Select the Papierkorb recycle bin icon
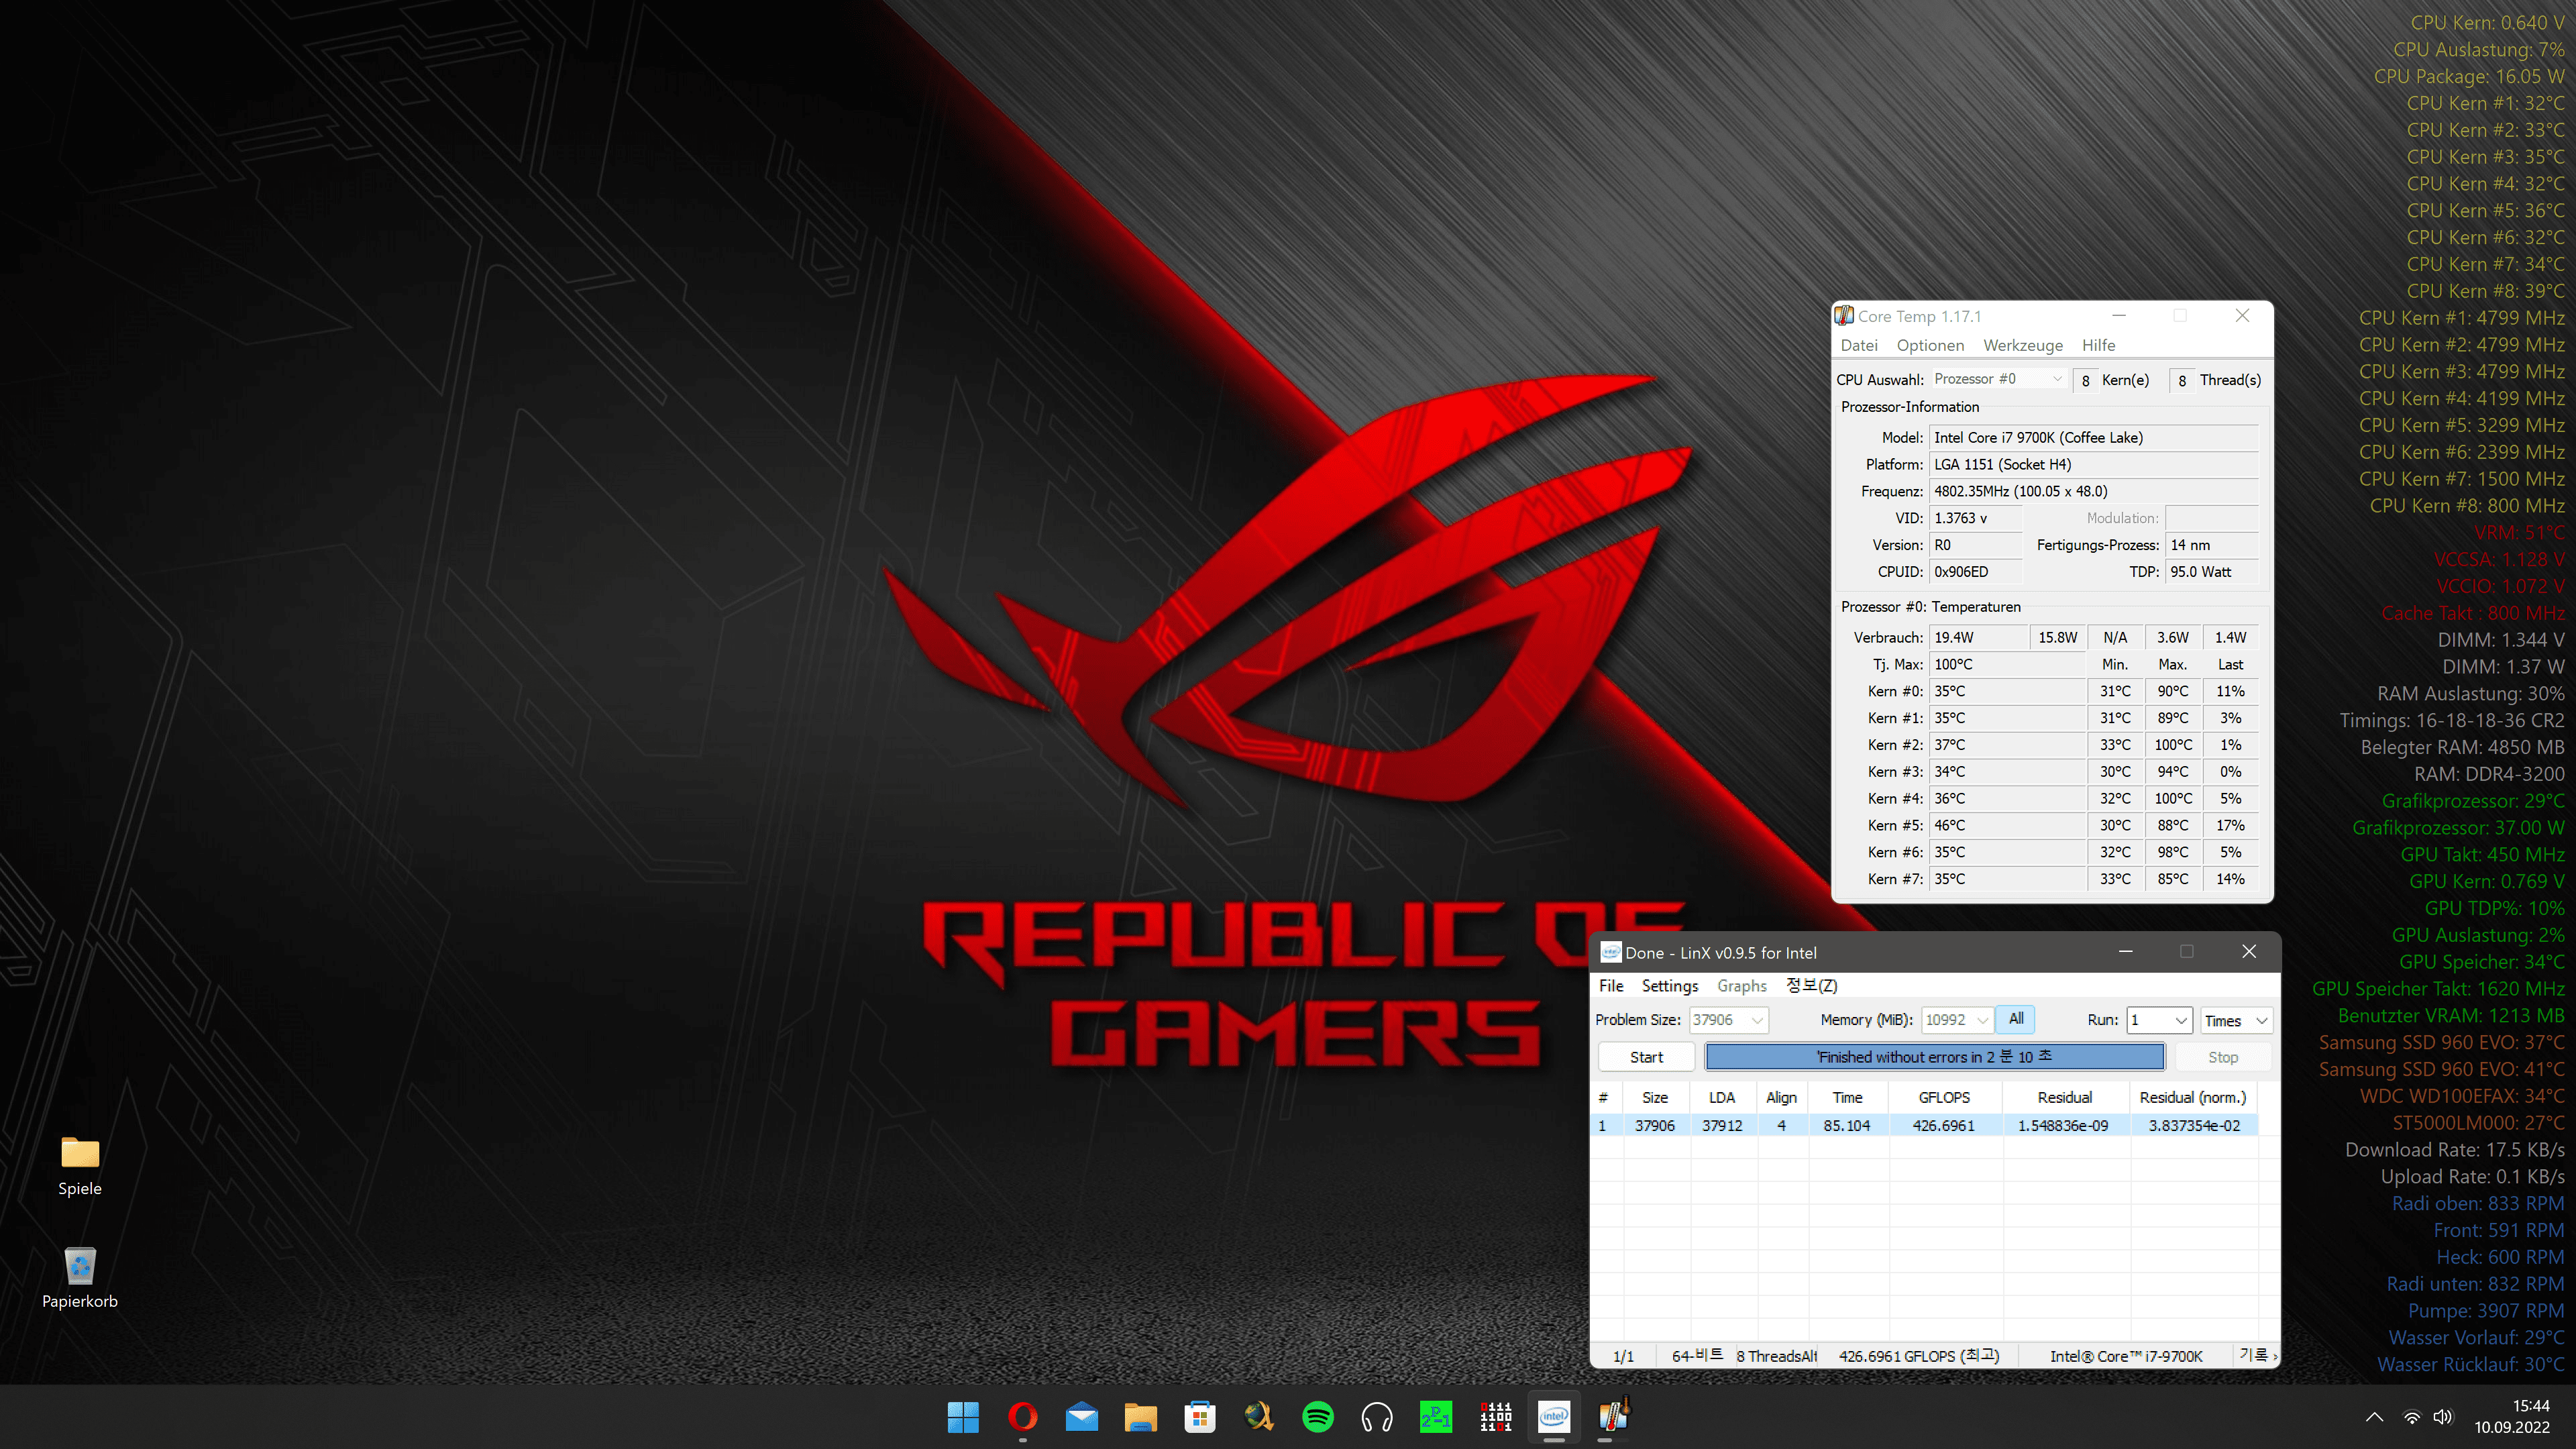This screenshot has height=1449, width=2576. coord(80,1278)
